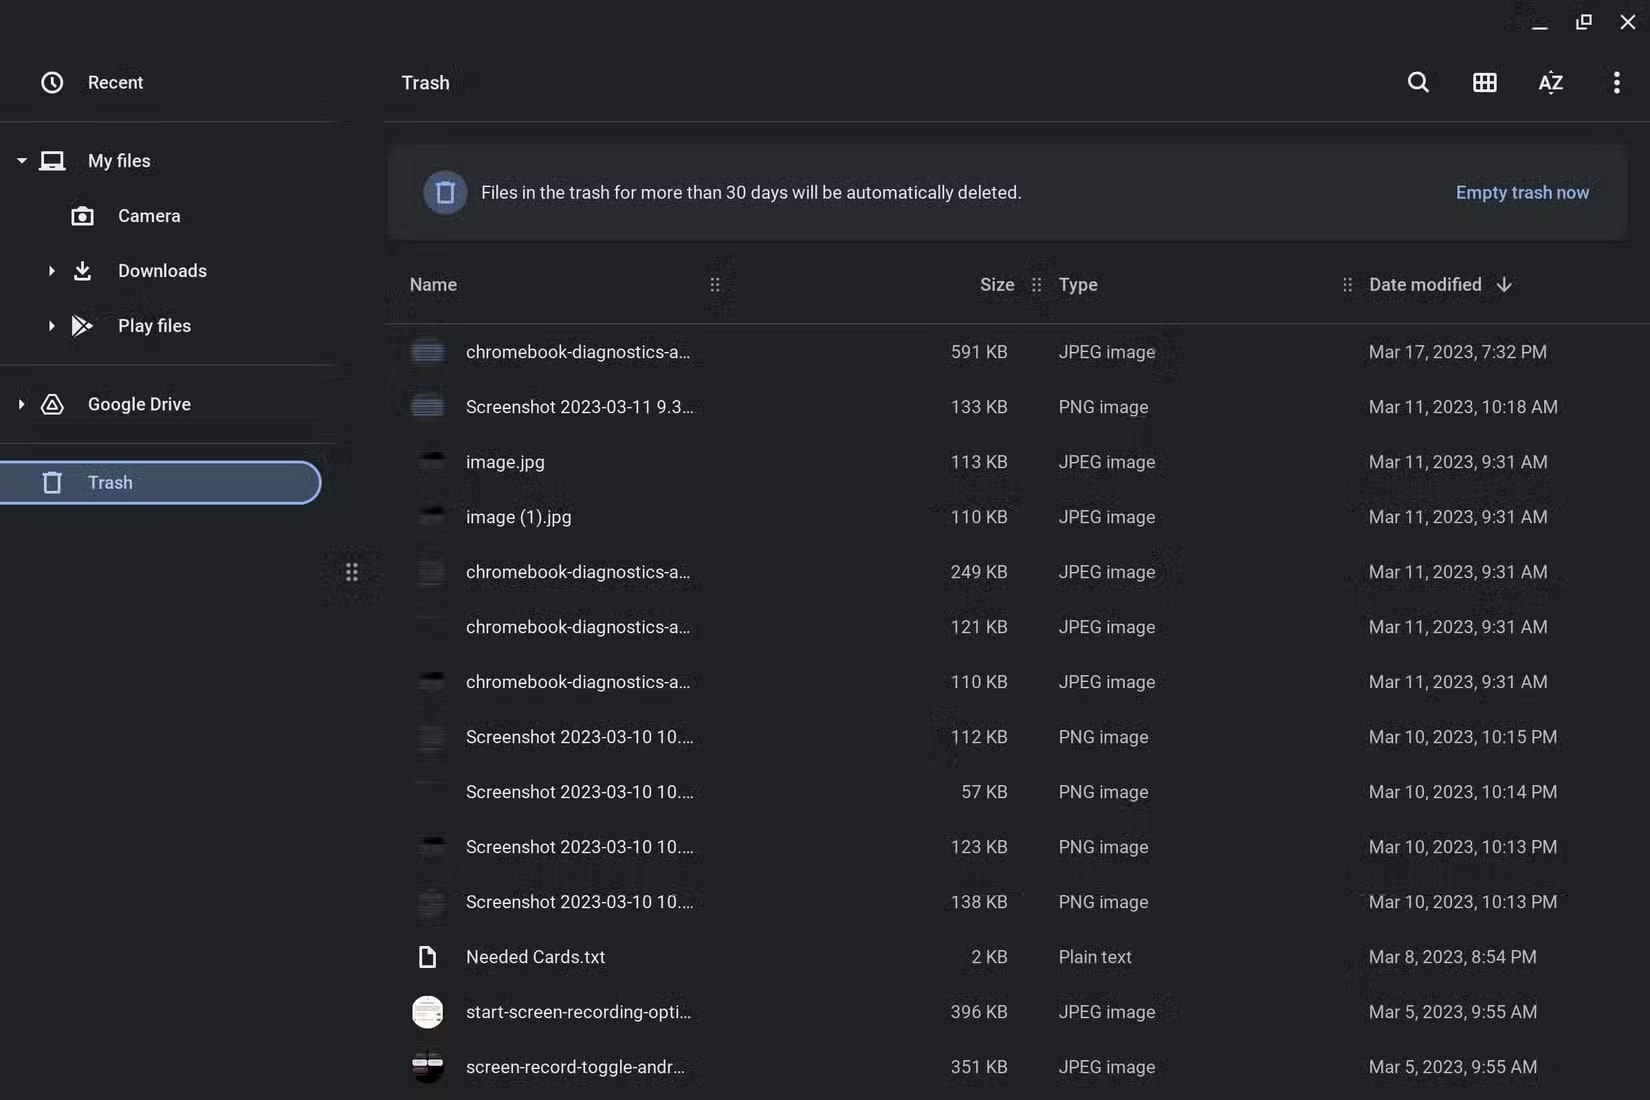1650x1100 pixels.
Task: Click the Google Drive icon in the sidebar
Action: coord(52,404)
